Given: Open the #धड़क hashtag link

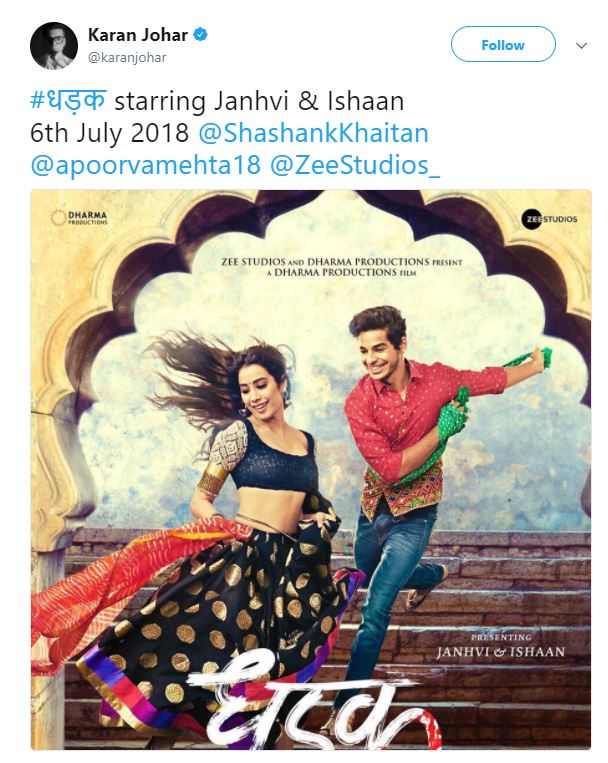Looking at the screenshot, I should (68, 101).
